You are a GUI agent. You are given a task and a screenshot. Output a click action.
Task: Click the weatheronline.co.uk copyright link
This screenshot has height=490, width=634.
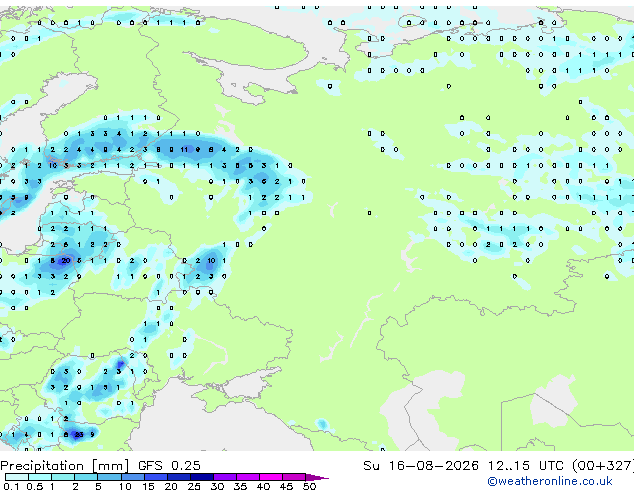click(x=550, y=482)
